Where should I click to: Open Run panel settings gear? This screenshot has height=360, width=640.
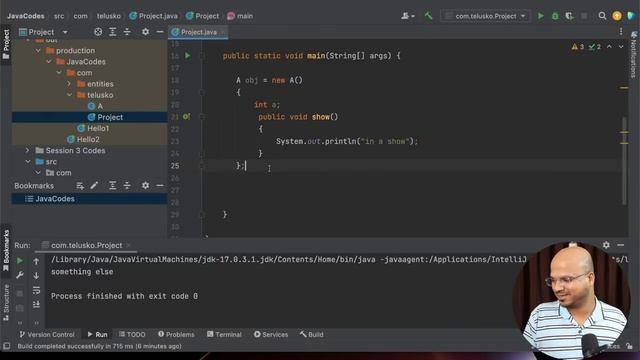[606, 245]
